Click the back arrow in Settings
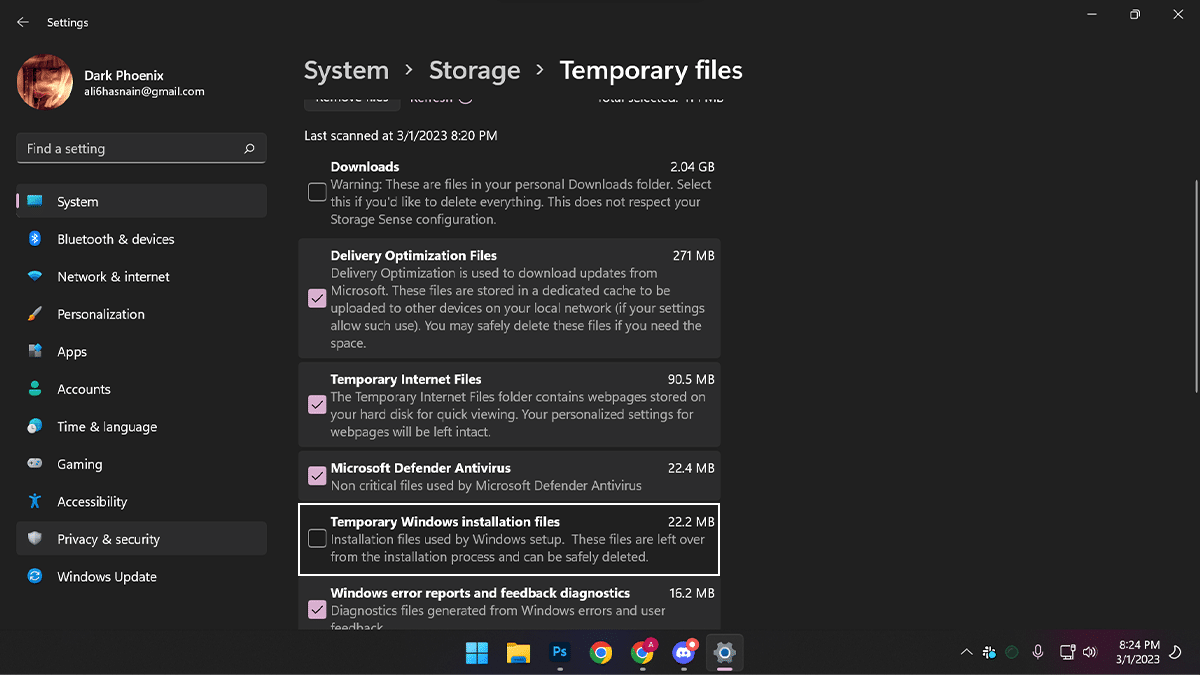The width and height of the screenshot is (1200, 675). [x=23, y=22]
